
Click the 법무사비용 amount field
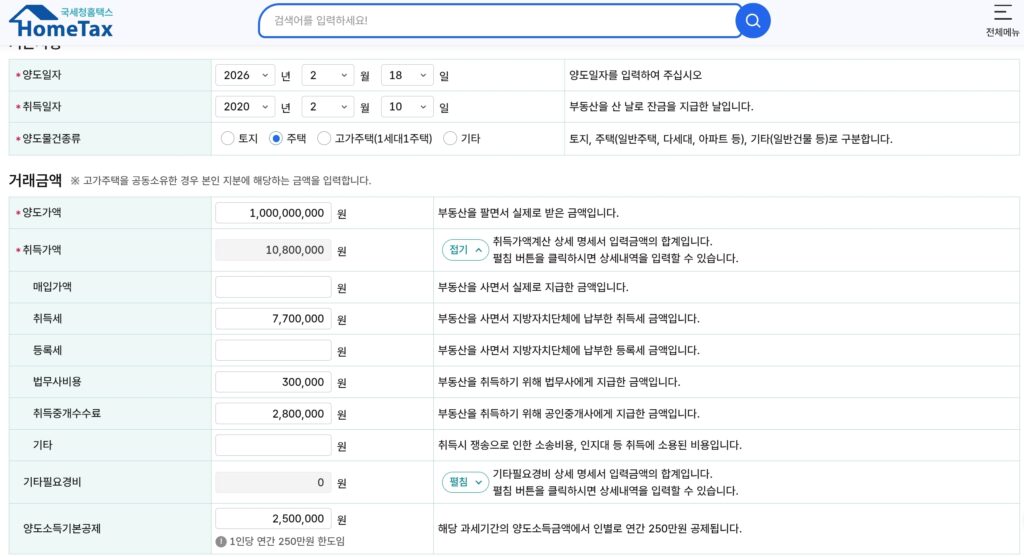point(273,382)
